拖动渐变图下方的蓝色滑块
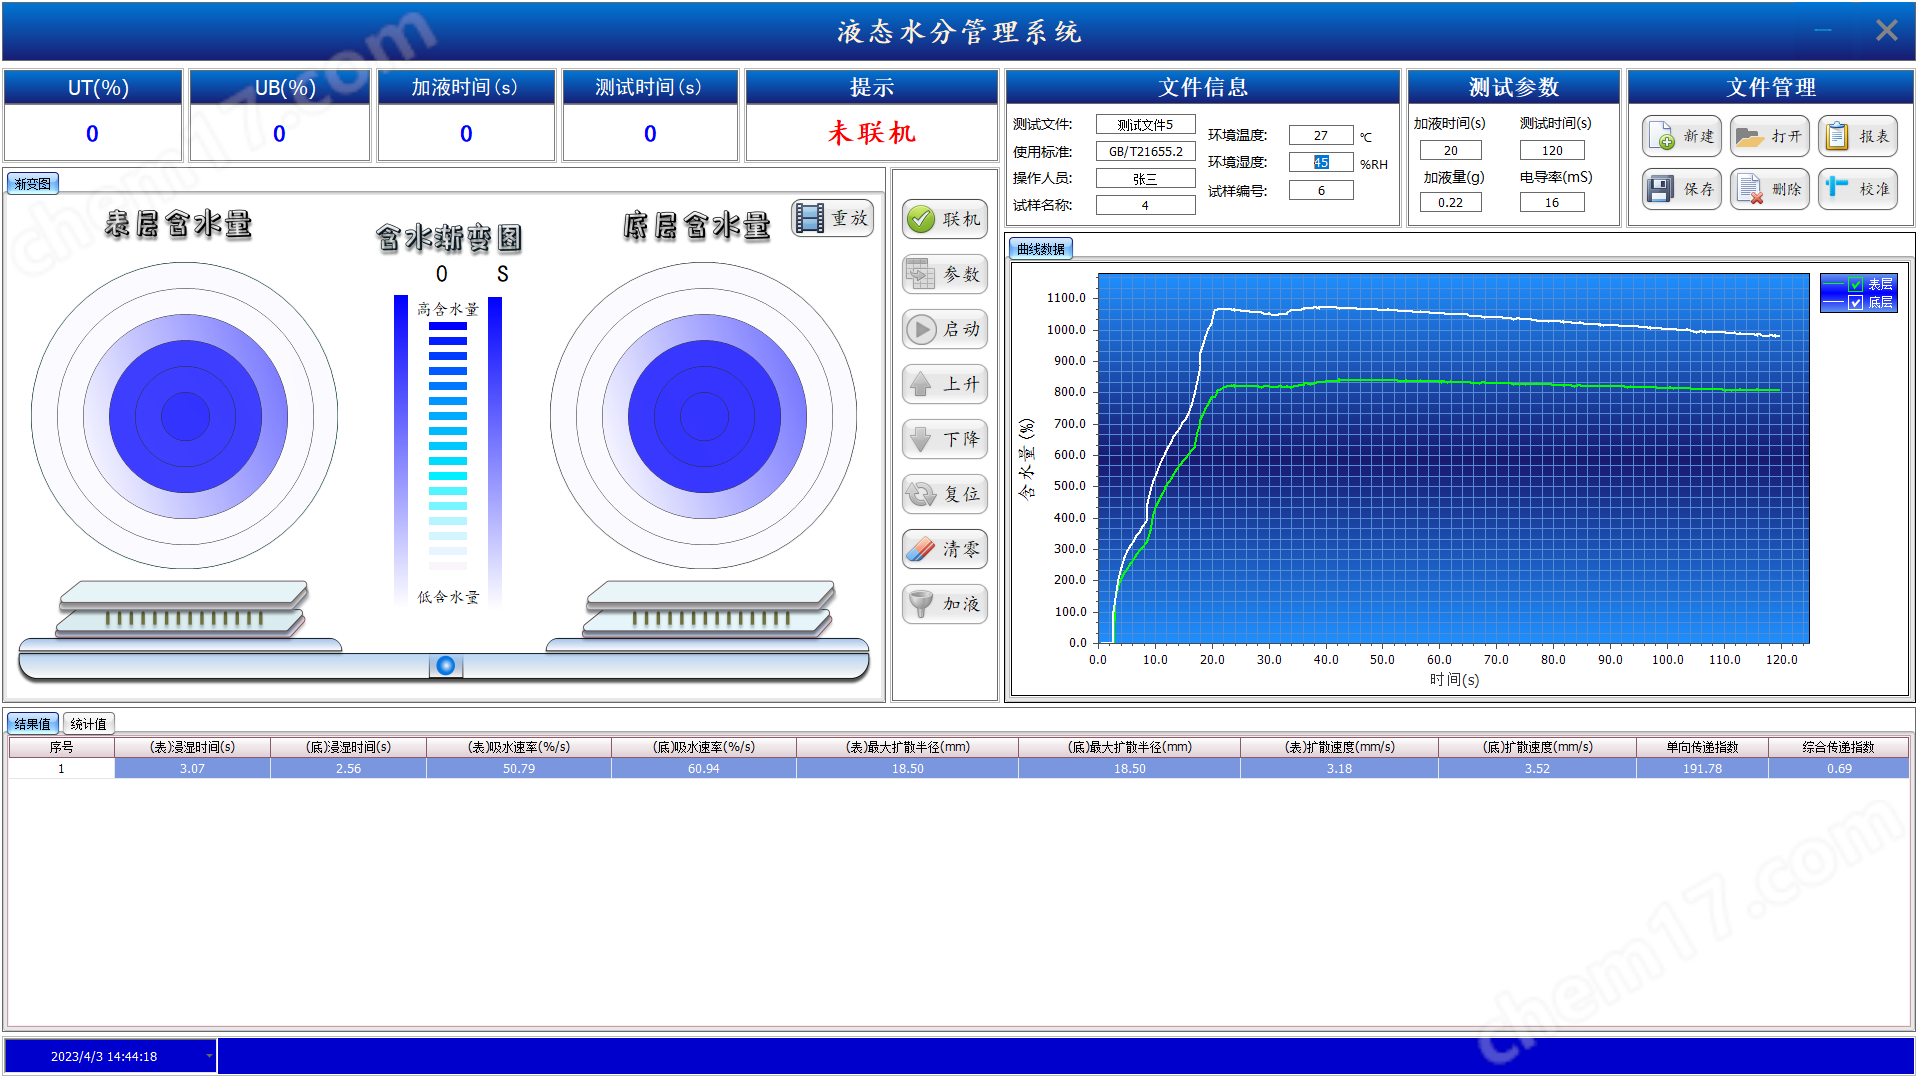Image resolution: width=1919 pixels, height=1079 pixels. click(x=445, y=664)
